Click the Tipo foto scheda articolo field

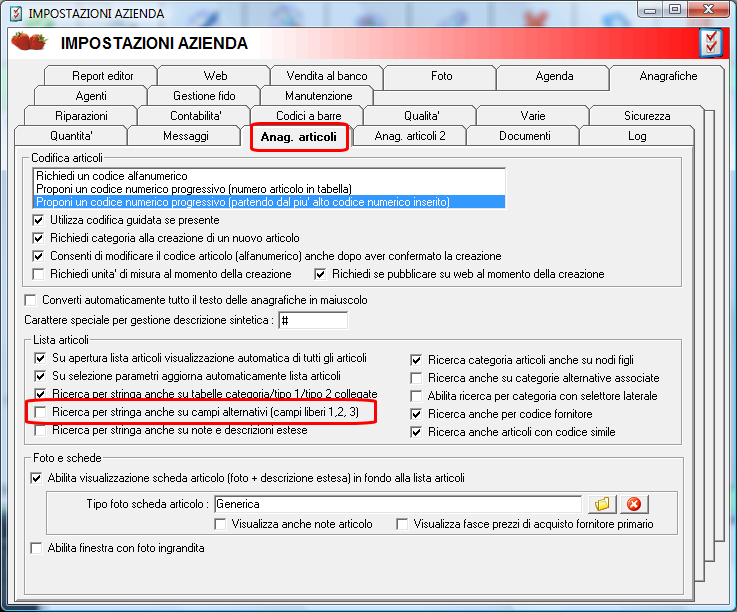(398, 504)
